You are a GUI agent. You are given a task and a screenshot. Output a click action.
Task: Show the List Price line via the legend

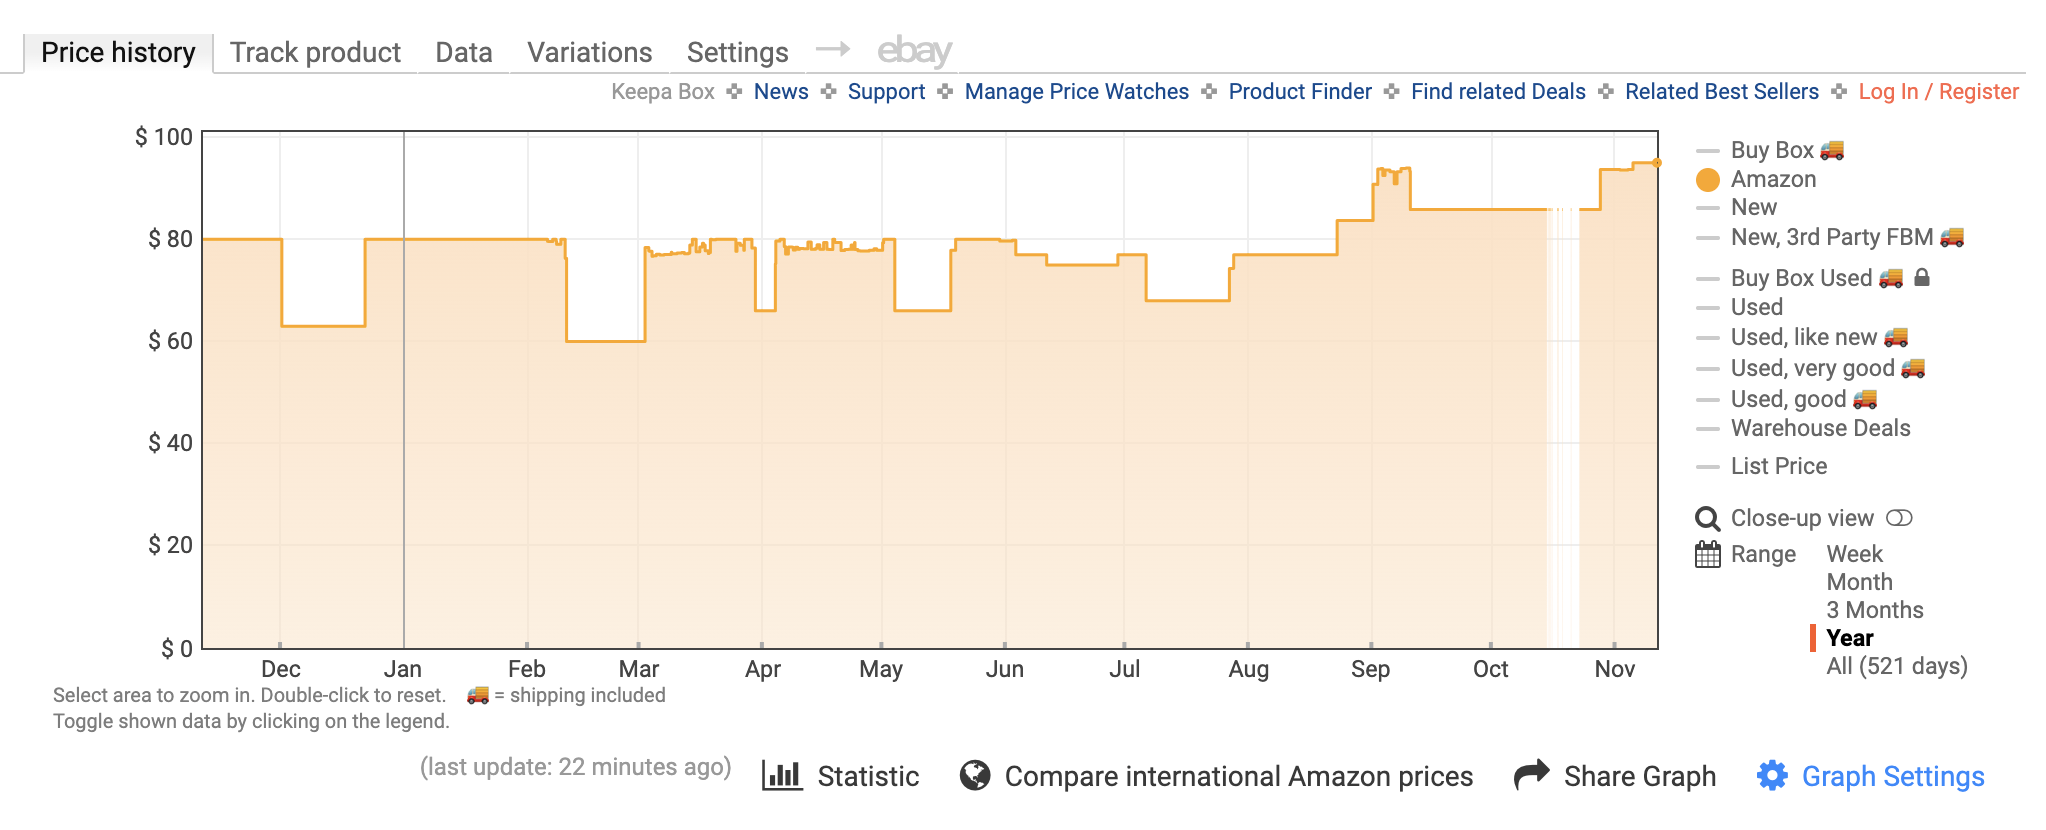point(1780,465)
